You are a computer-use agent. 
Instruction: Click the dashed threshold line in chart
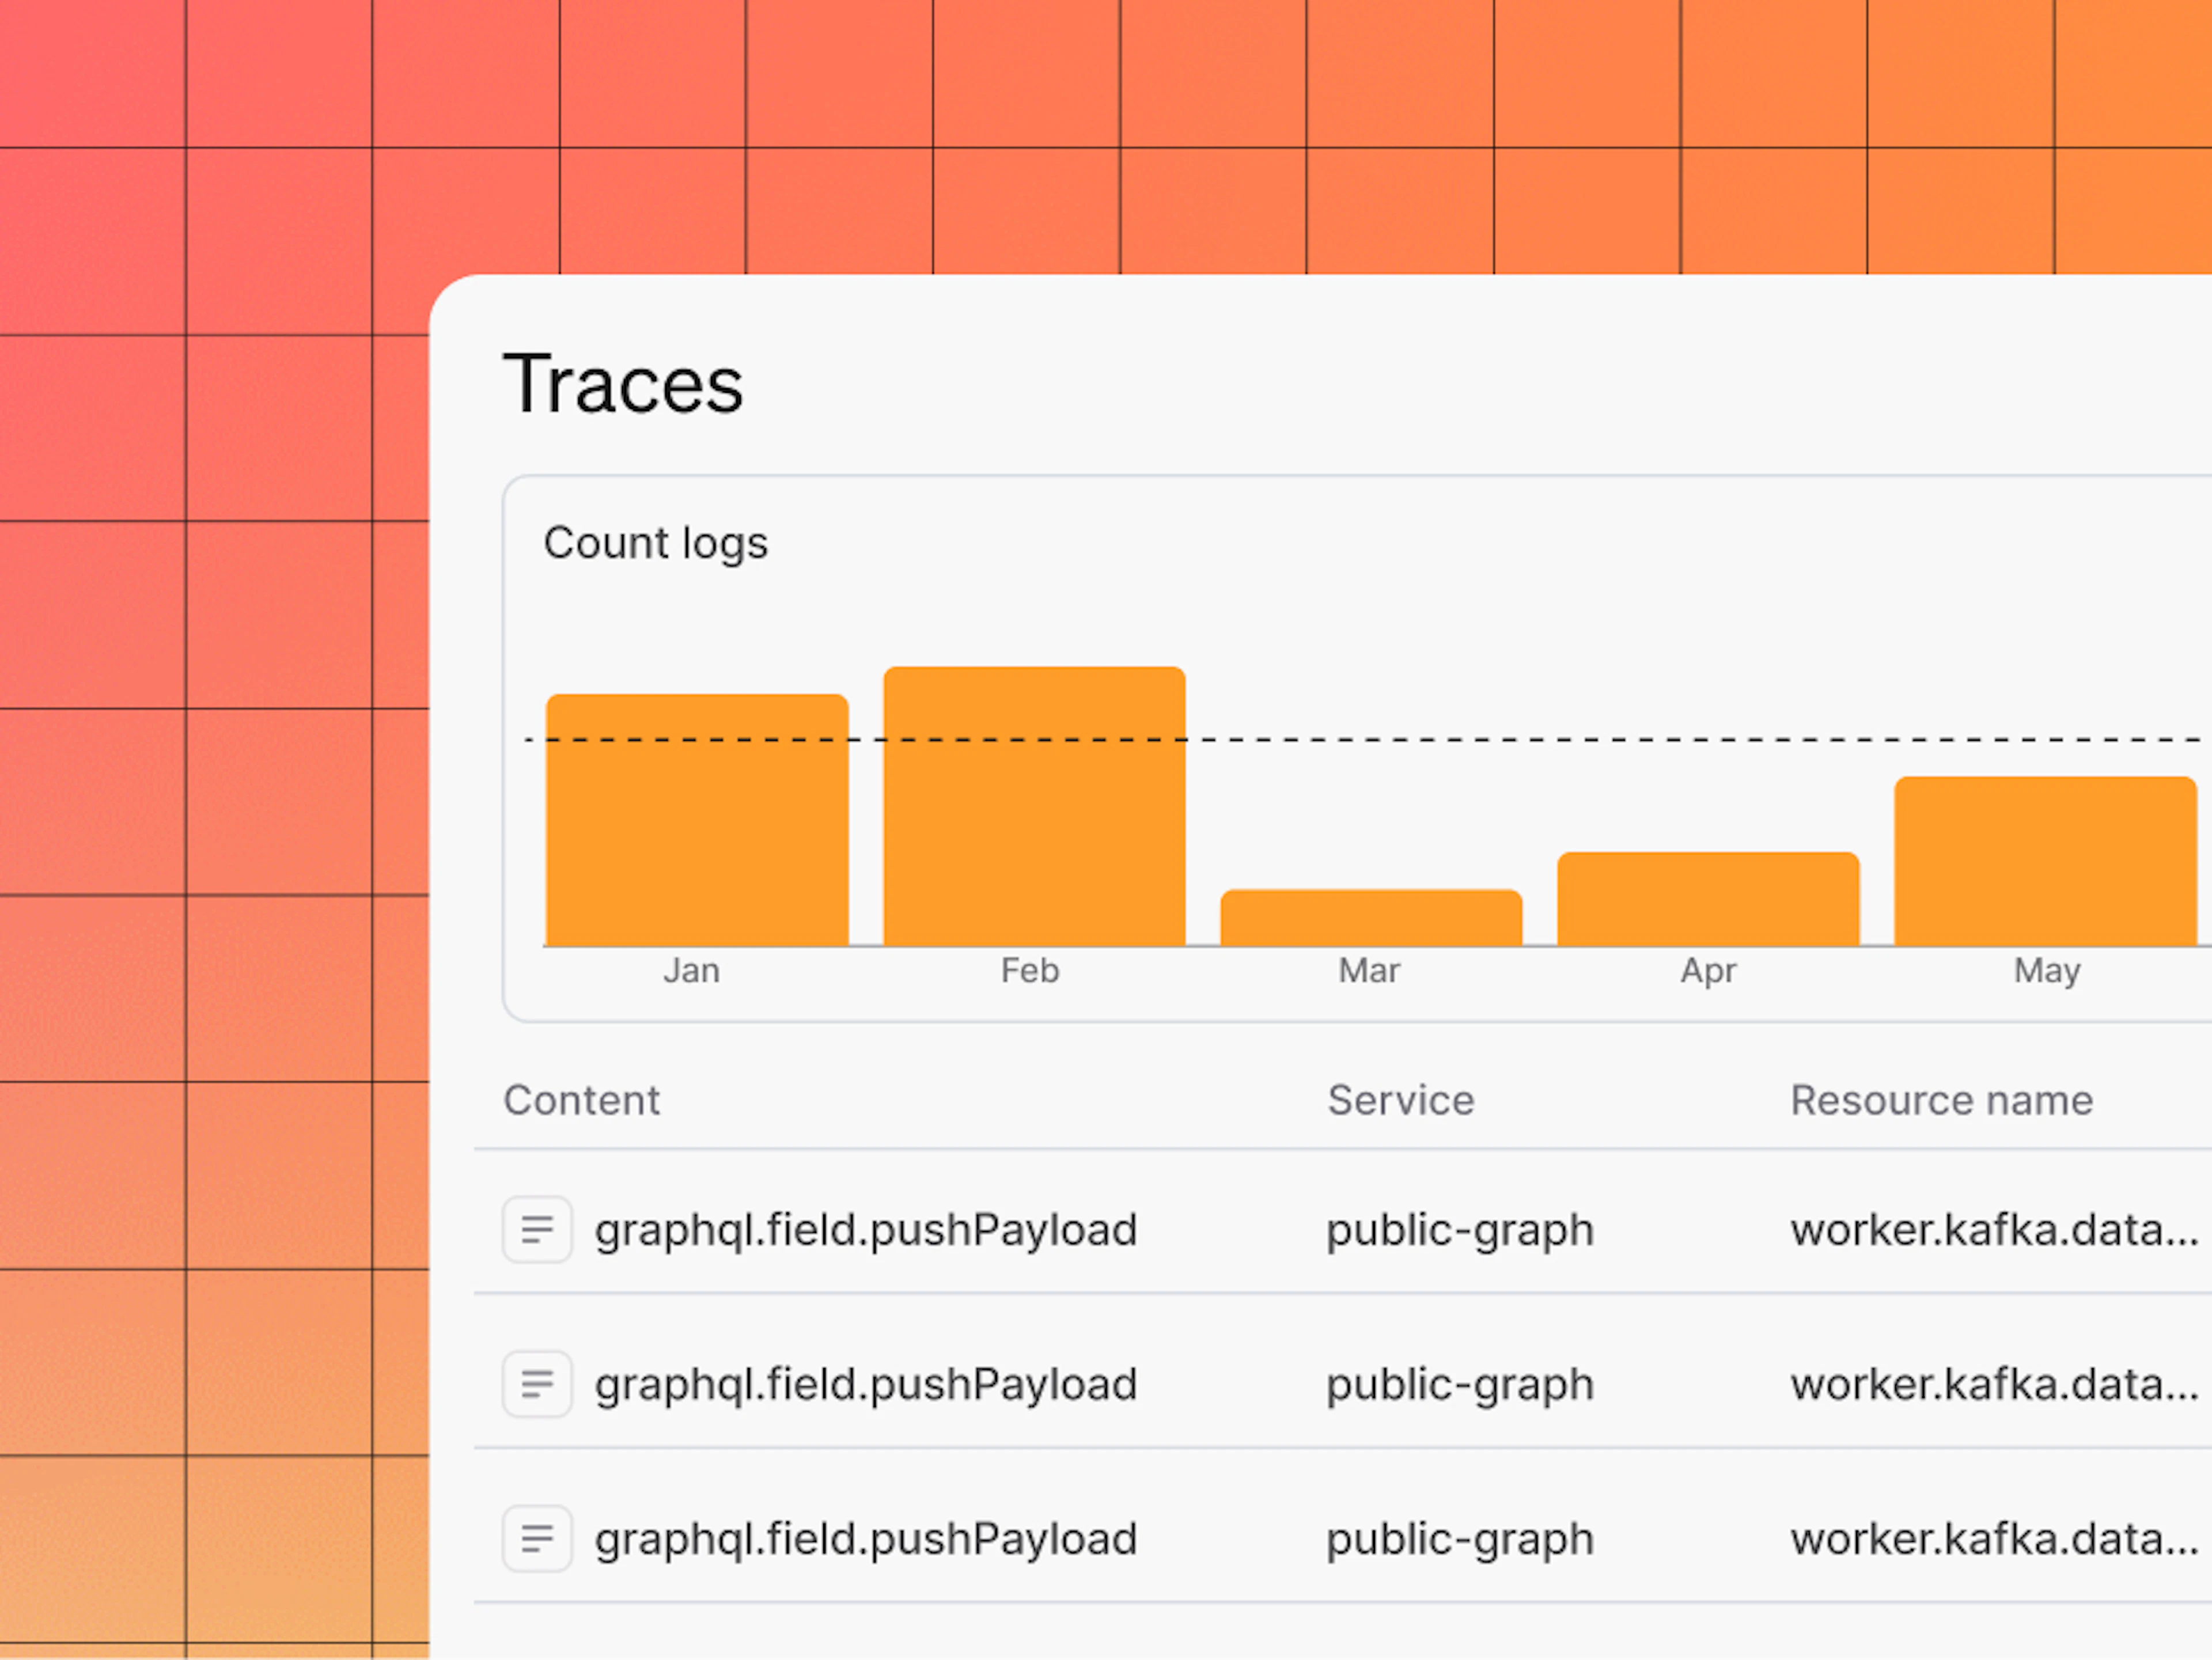pos(1365,740)
